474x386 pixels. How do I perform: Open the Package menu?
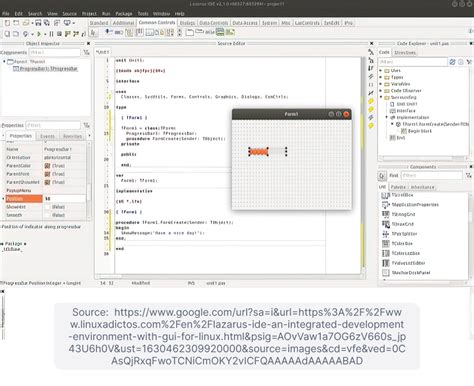[x=124, y=14]
